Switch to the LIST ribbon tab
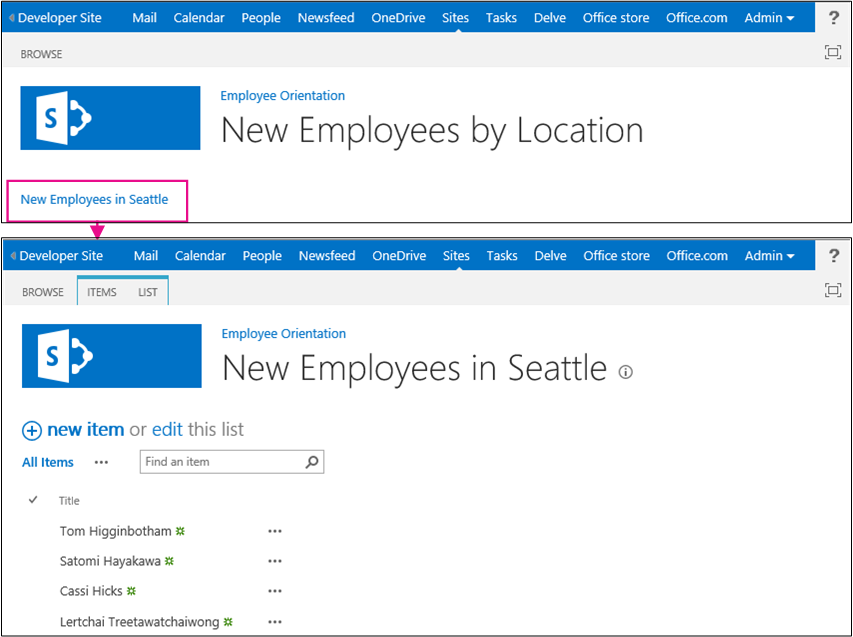Screen dimensions: 853x637 pos(147,292)
